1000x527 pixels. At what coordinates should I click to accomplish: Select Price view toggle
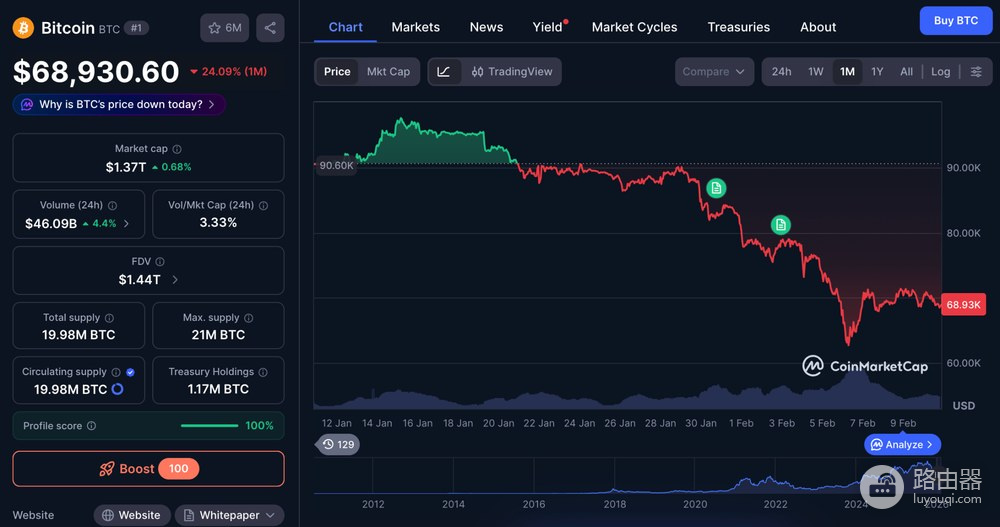click(x=337, y=71)
